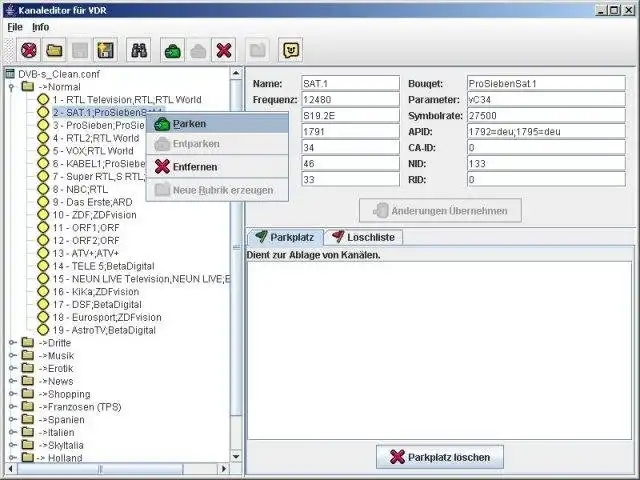Expand the ->News folder
This screenshot has height=480, width=640.
[x=13, y=381]
